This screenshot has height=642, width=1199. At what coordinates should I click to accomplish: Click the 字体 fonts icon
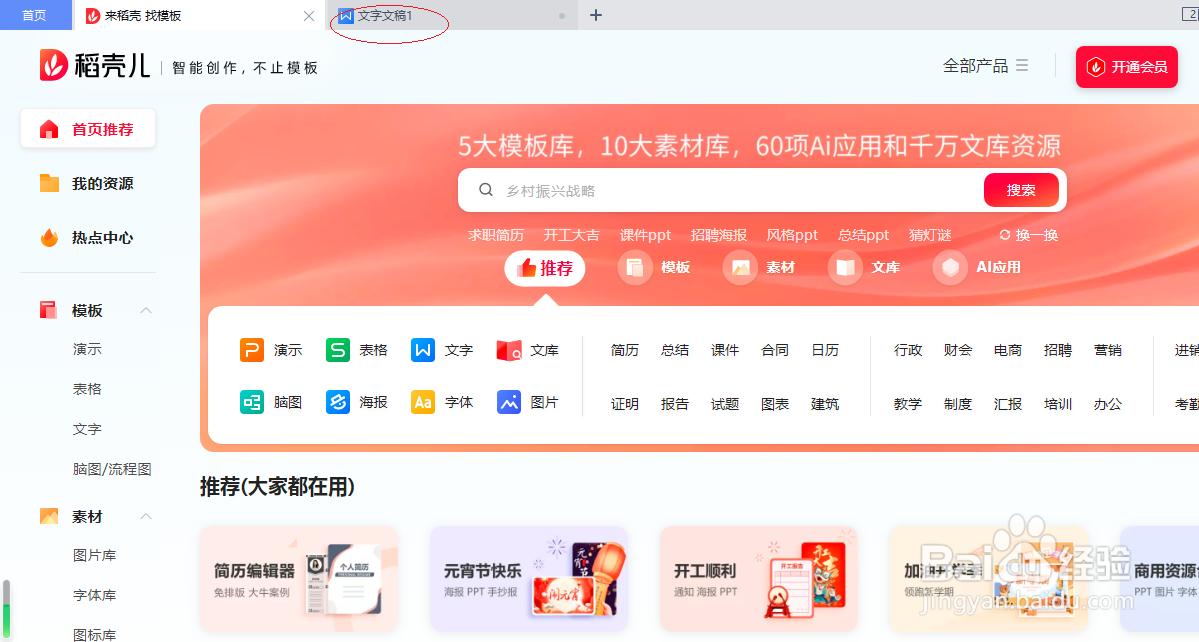[423, 404]
